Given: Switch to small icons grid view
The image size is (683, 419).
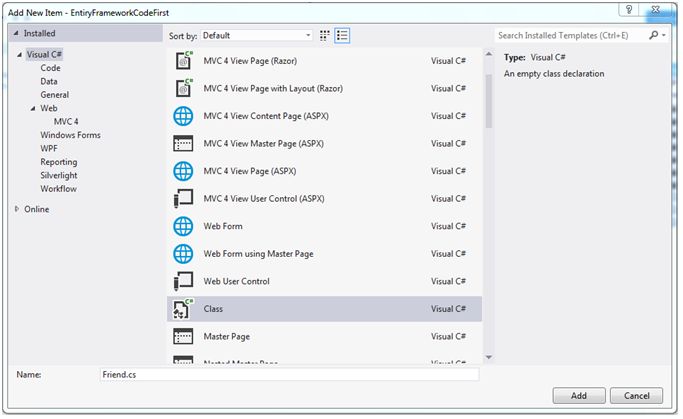Looking at the screenshot, I should click(325, 35).
